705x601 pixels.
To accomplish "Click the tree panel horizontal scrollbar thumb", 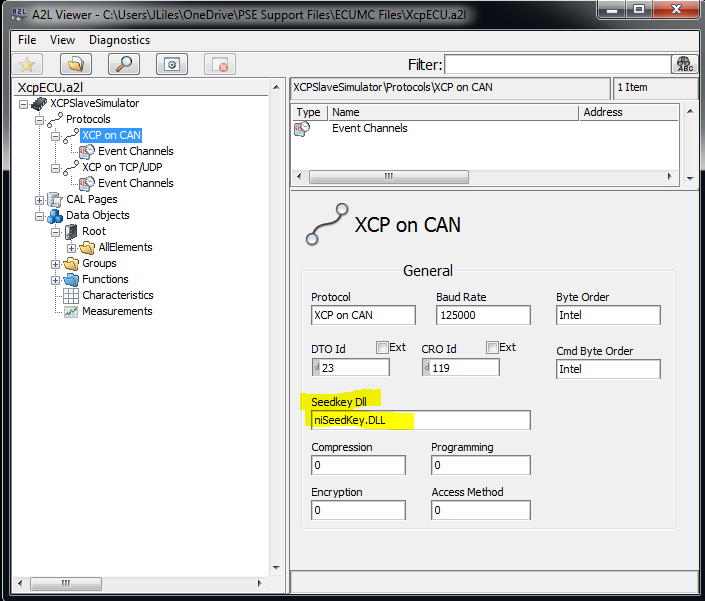I will click(66, 583).
